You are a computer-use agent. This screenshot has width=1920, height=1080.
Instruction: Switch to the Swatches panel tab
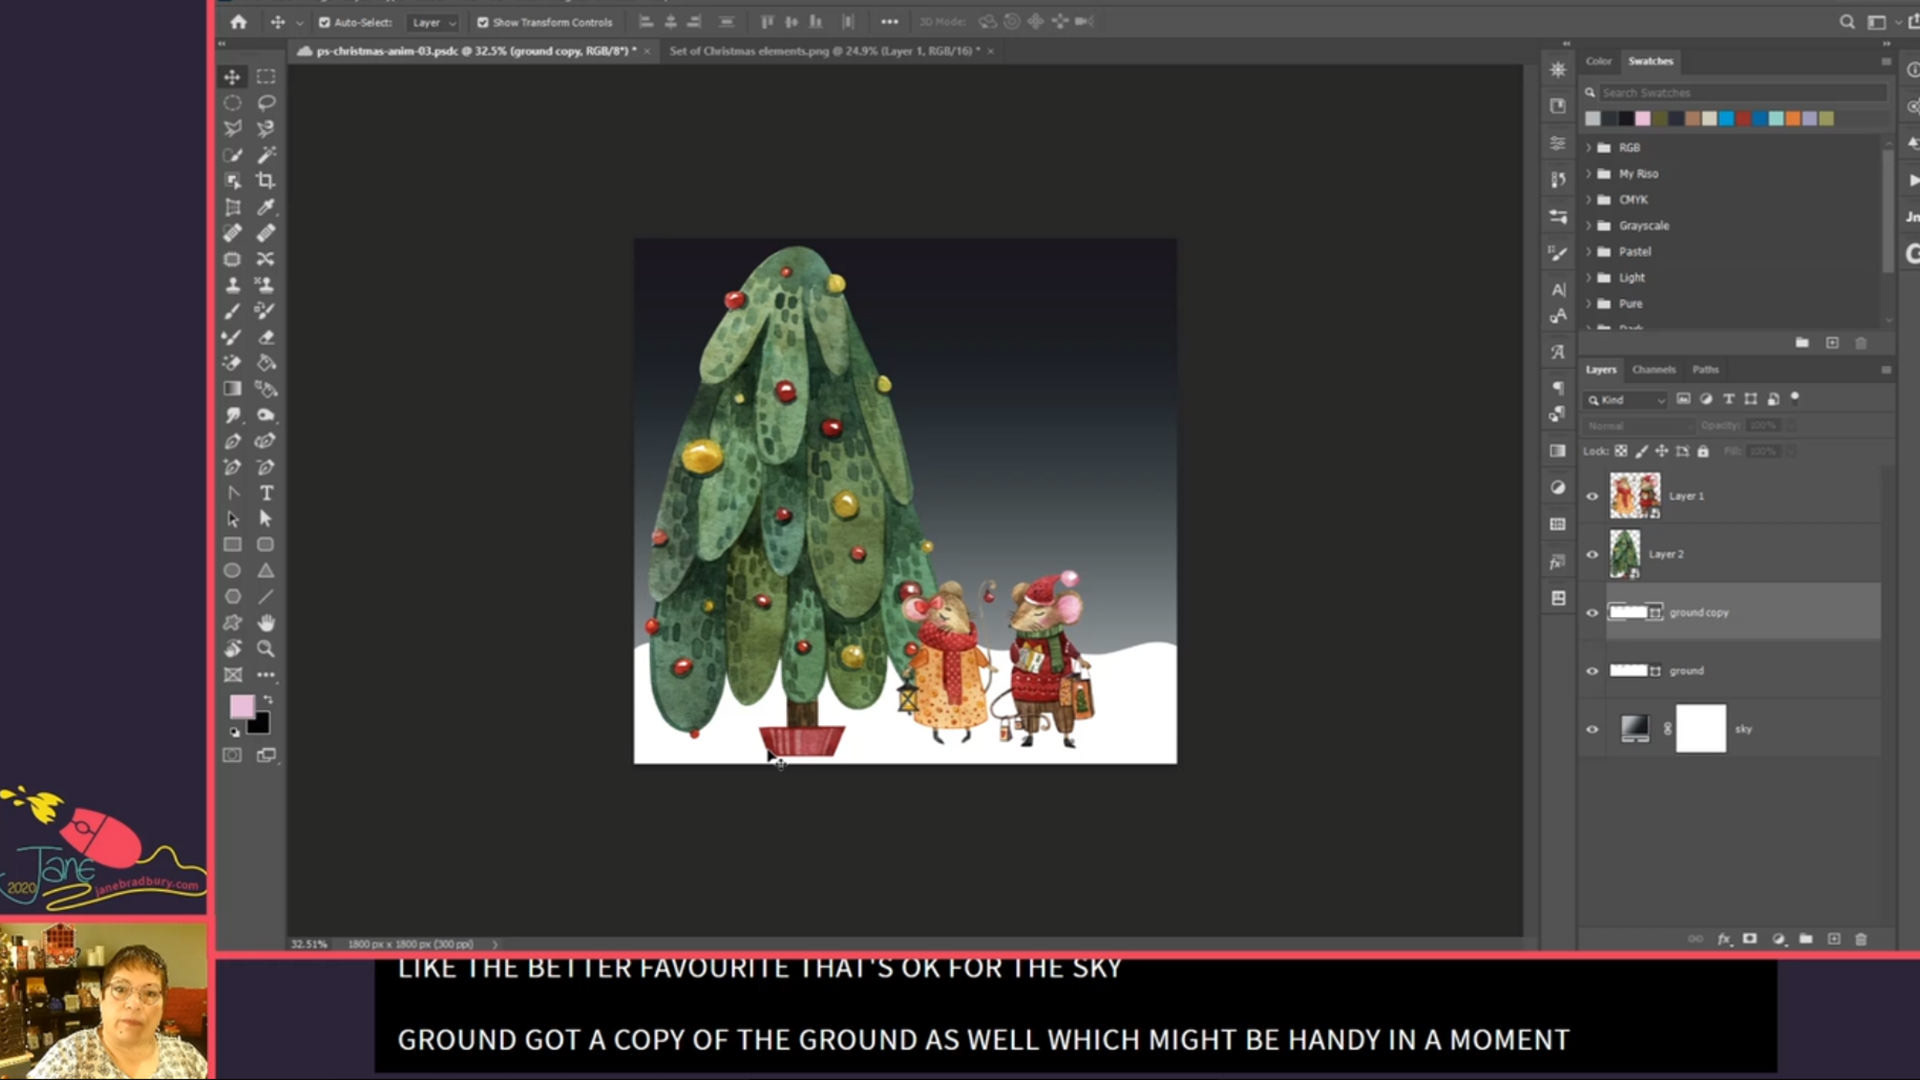pos(1650,61)
